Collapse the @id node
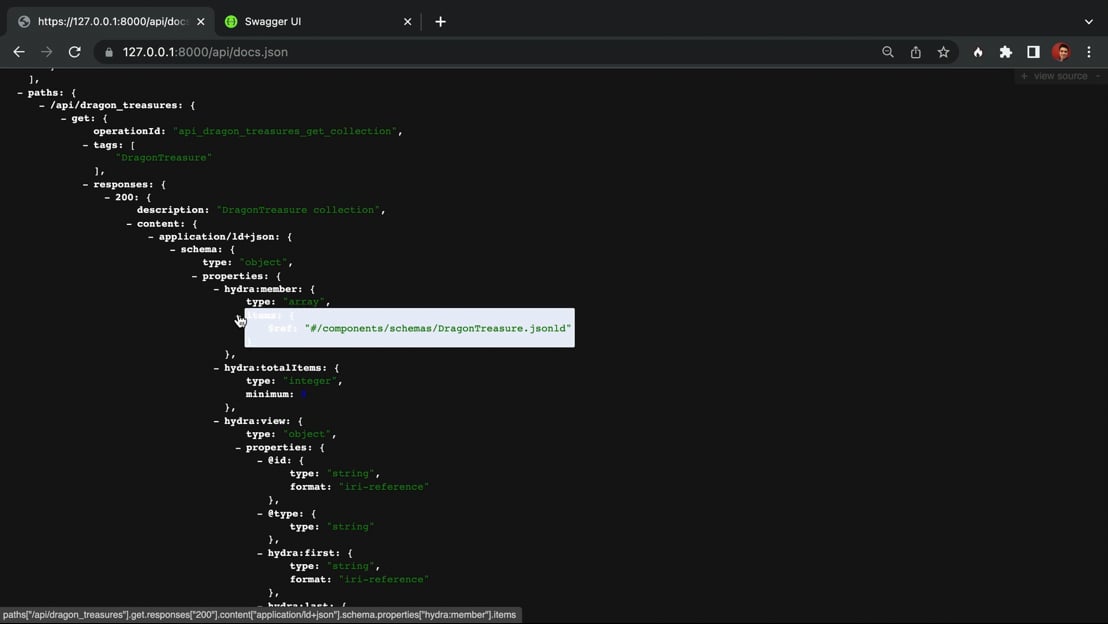 pyautogui.click(x=261, y=461)
